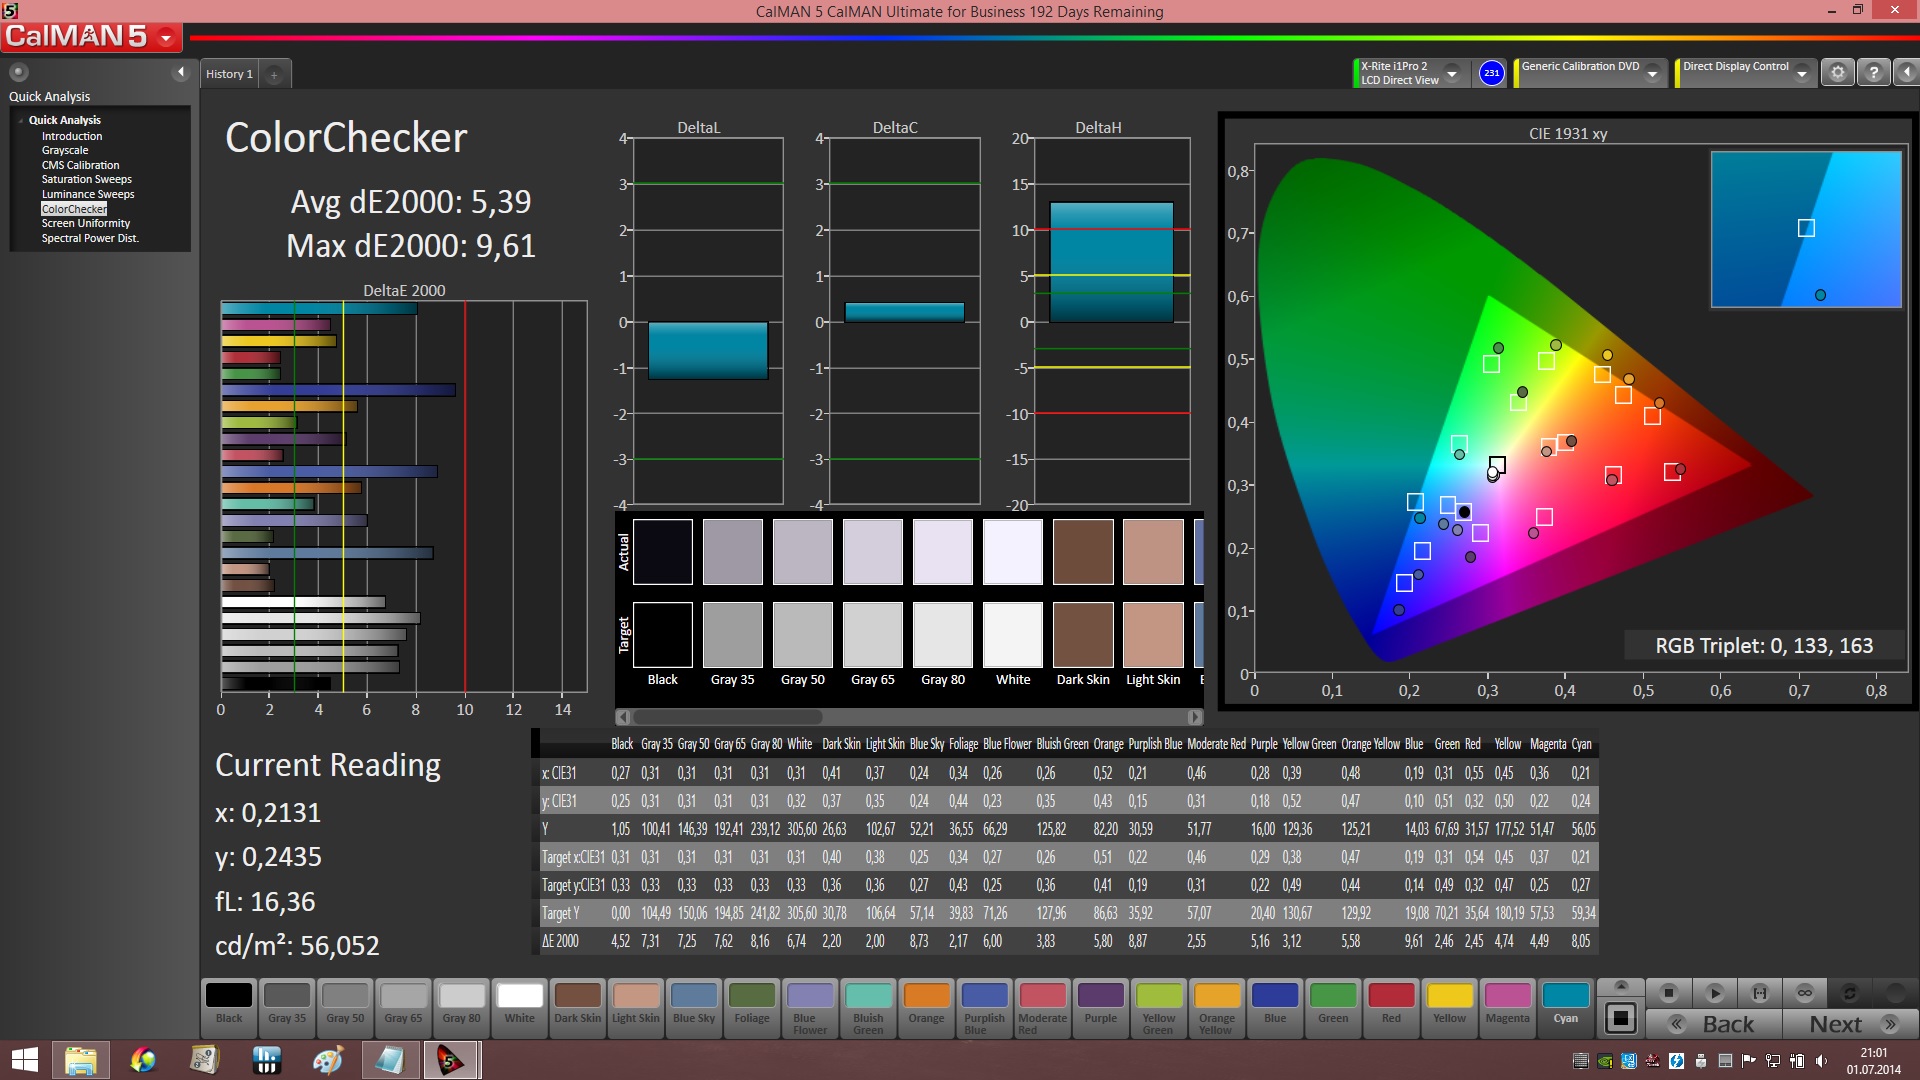Go Back to the previous page
Image resolution: width=1920 pixels, height=1080 pixels.
(x=1714, y=1024)
